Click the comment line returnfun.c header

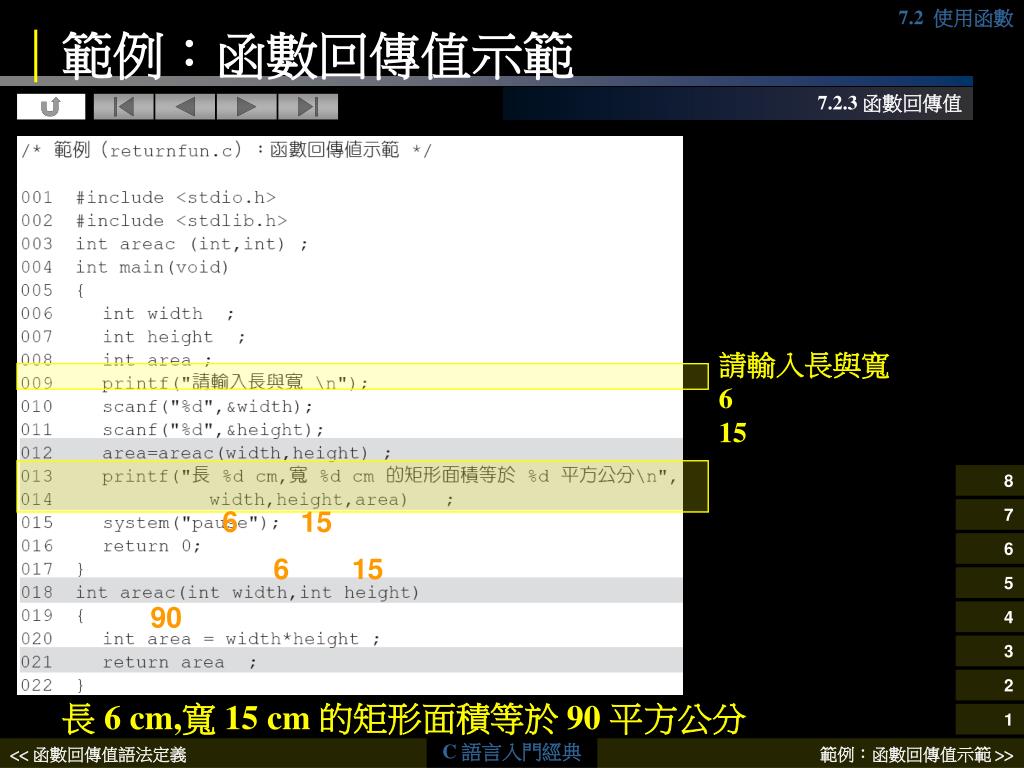[x=226, y=150]
